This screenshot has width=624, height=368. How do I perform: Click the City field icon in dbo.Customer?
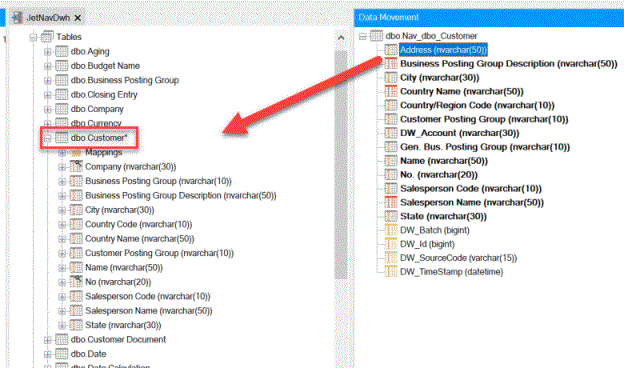click(x=76, y=210)
